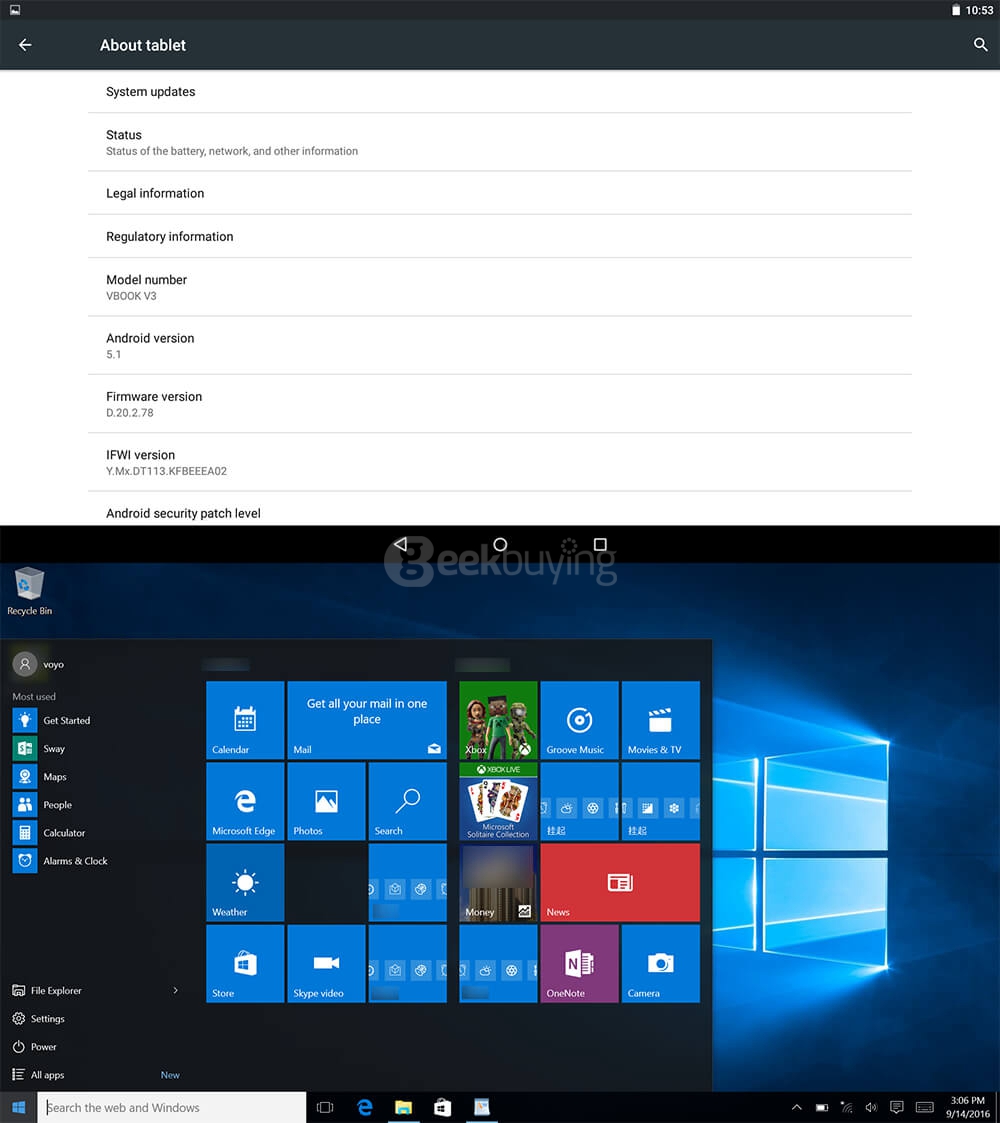The height and width of the screenshot is (1123, 1000).
Task: Open Settings in Start menu
Action: coord(39,1018)
